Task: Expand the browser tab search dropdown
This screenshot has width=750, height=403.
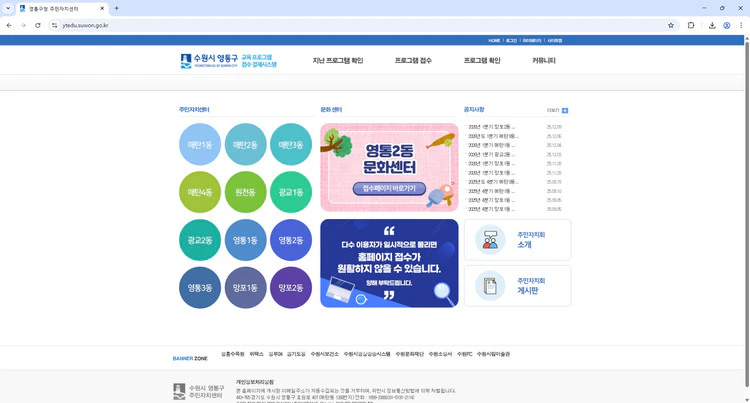Action: point(8,8)
